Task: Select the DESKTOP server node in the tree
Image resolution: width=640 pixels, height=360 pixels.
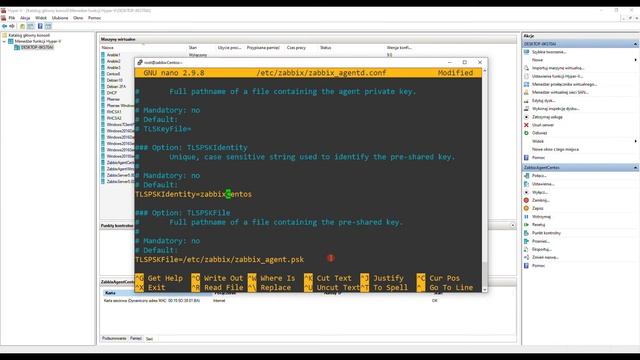Action: pyautogui.click(x=37, y=47)
